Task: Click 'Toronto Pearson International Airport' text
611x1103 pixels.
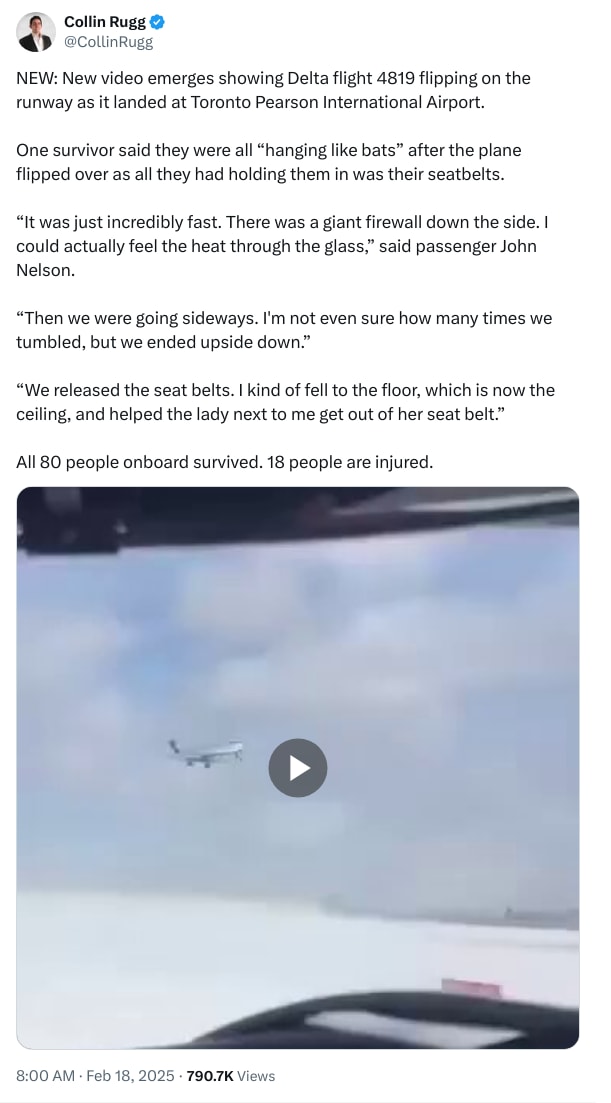Action: click(338, 101)
